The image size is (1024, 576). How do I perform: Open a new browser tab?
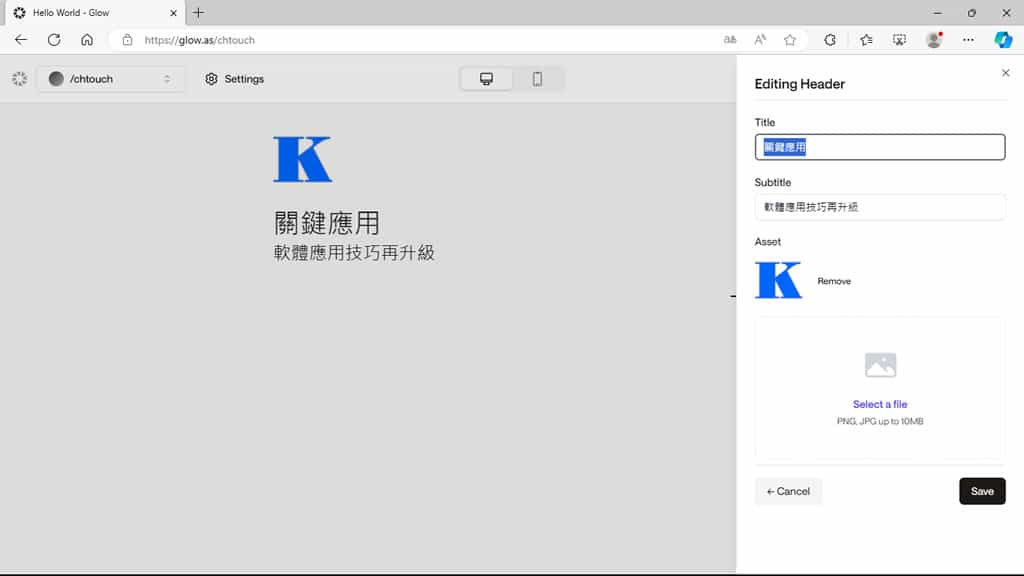[x=199, y=12]
